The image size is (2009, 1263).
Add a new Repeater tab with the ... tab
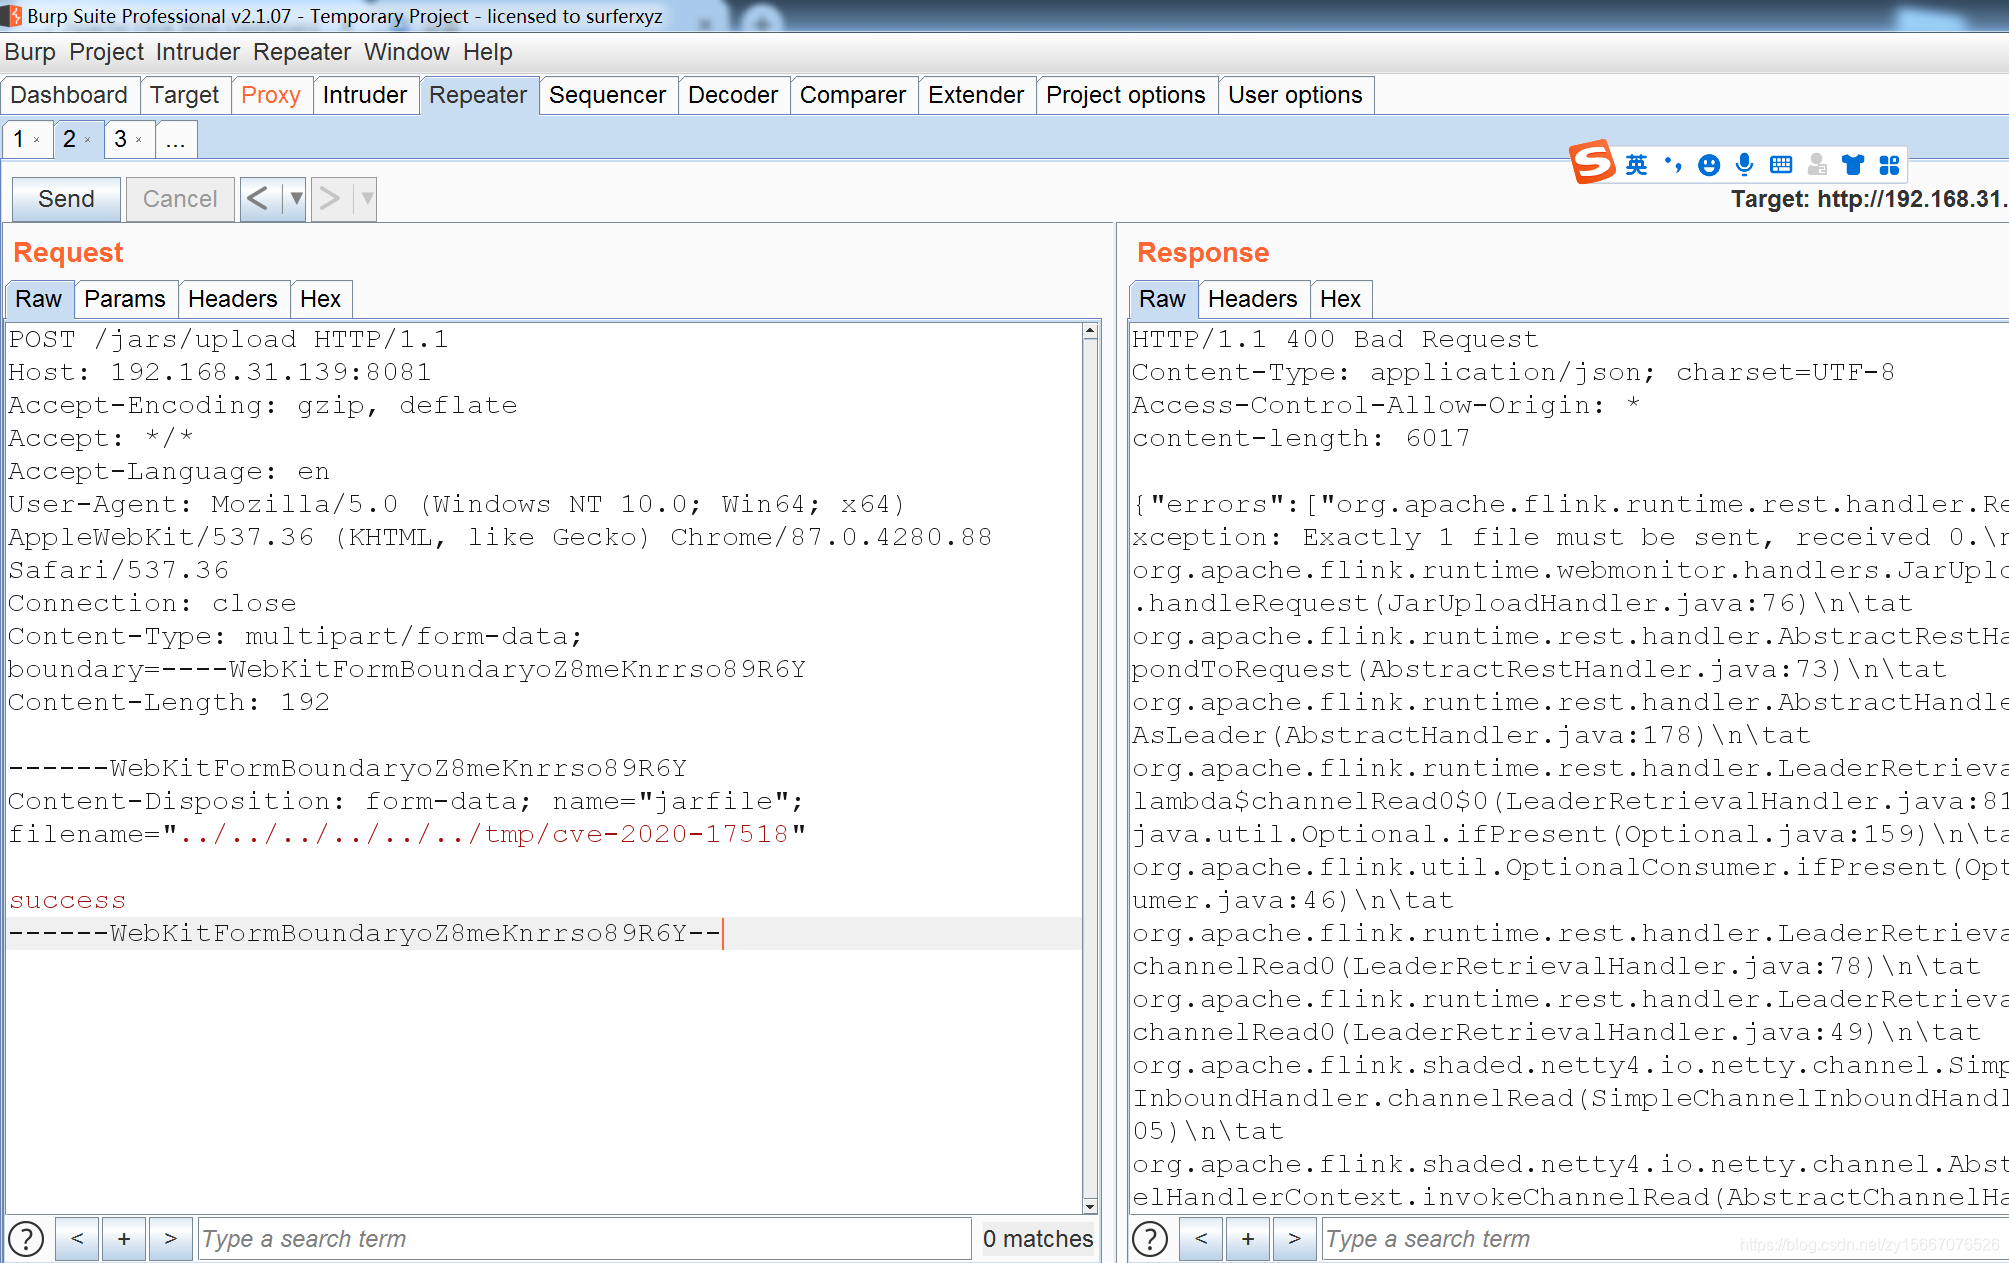(x=176, y=140)
